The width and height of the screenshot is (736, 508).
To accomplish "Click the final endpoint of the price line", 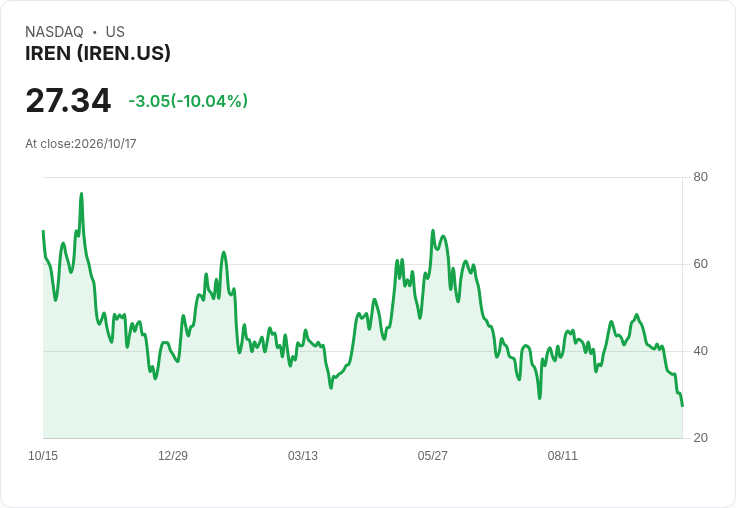I will pyautogui.click(x=682, y=406).
